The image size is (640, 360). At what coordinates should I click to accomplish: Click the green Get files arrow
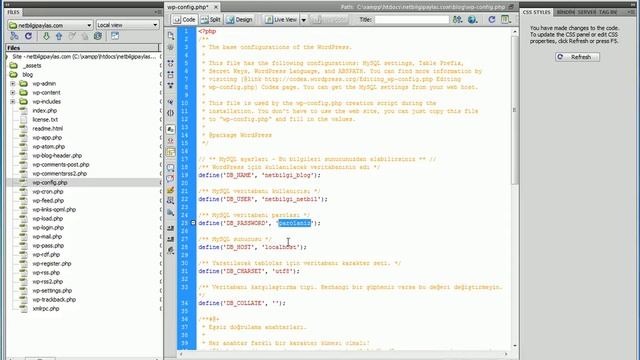click(x=46, y=36)
